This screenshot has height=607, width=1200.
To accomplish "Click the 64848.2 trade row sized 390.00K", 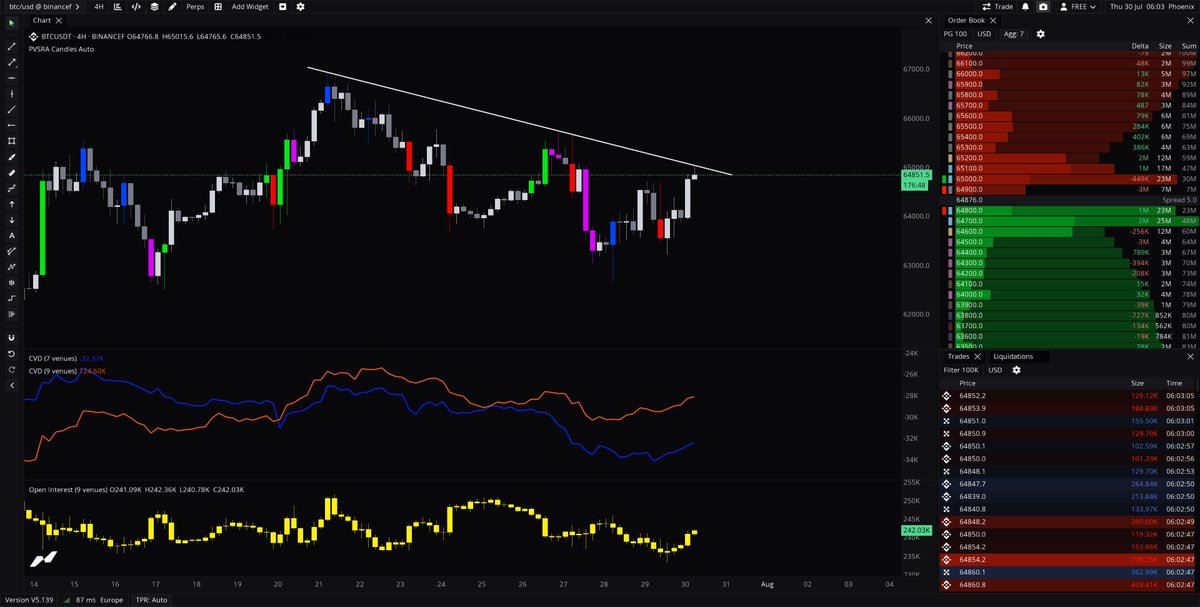I will (x=1068, y=522).
